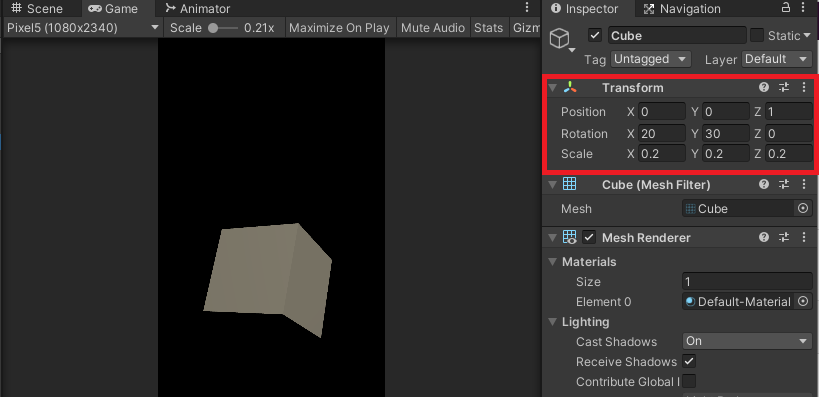Open the Navigation tab
The height and width of the screenshot is (397, 819).
[x=682, y=9]
